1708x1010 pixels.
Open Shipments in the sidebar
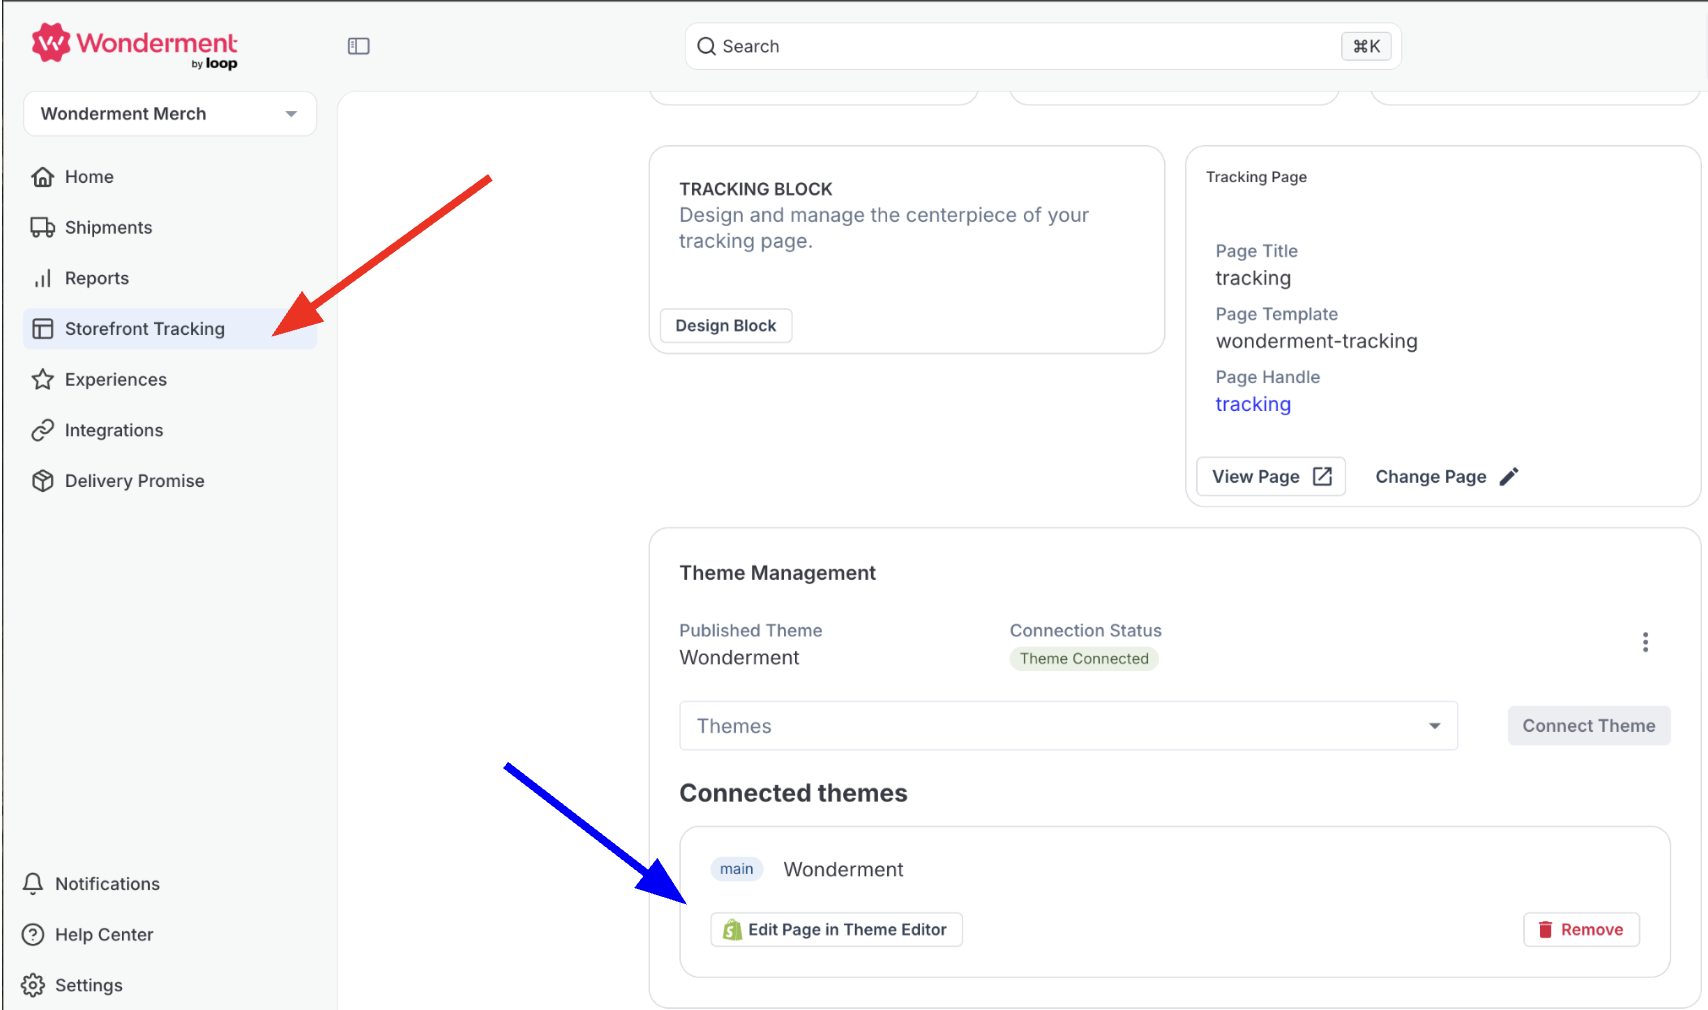tap(170, 228)
